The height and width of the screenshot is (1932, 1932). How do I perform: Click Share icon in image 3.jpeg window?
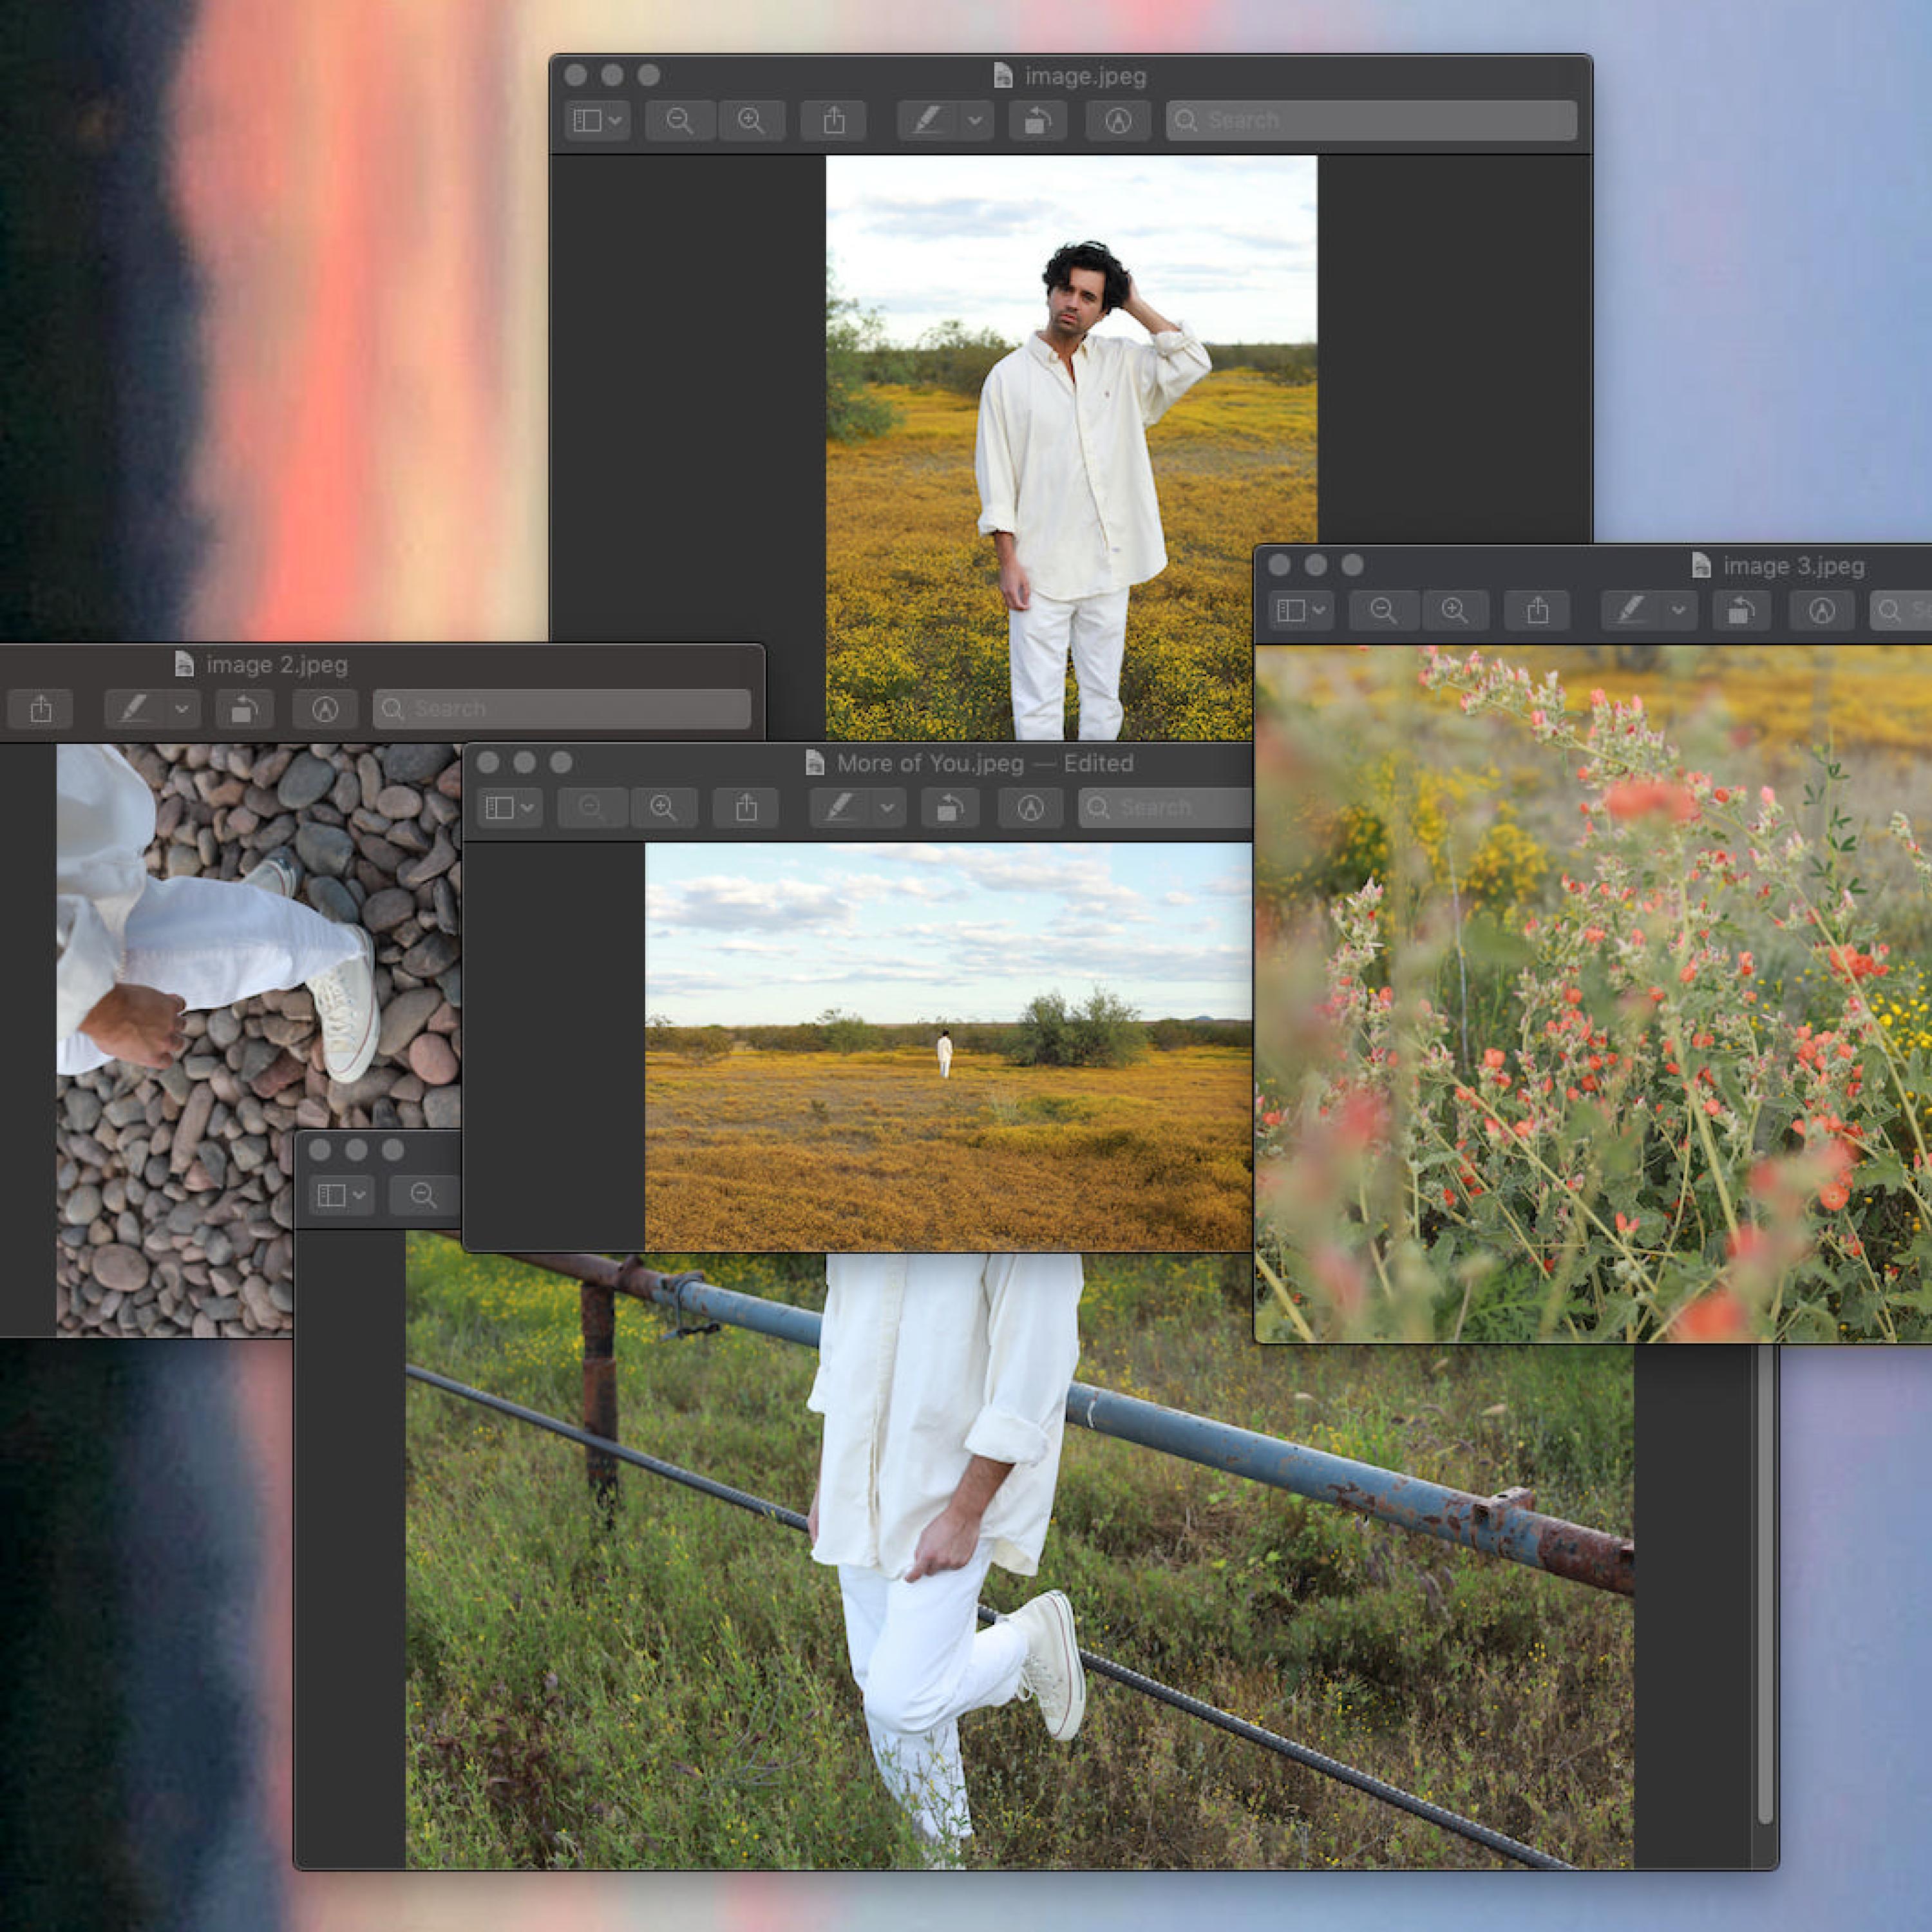tap(1538, 610)
